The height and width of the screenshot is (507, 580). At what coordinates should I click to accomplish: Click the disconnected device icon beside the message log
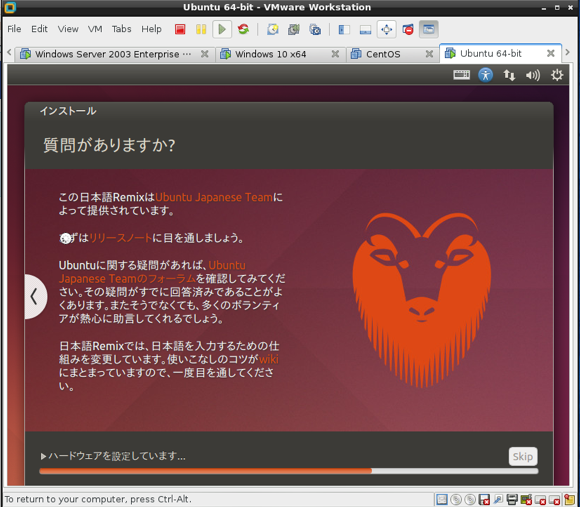point(554,500)
